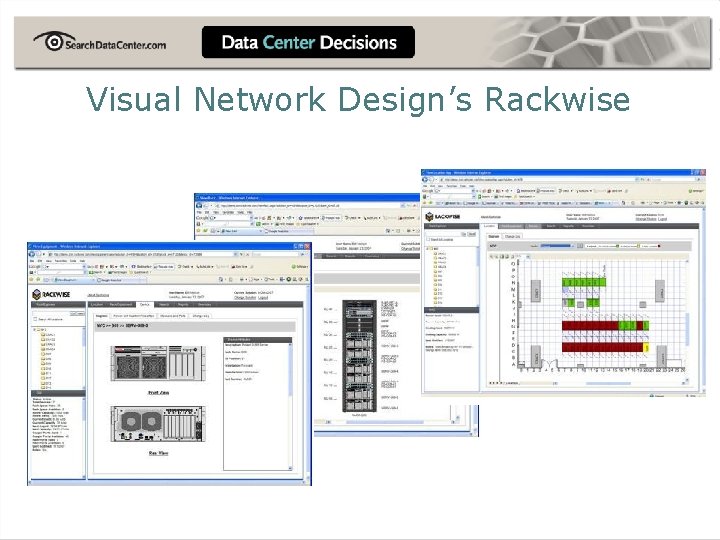Screen dimensions: 720x540
Task: Click the yellow rack cell ending the lower red row
Action: [646, 348]
